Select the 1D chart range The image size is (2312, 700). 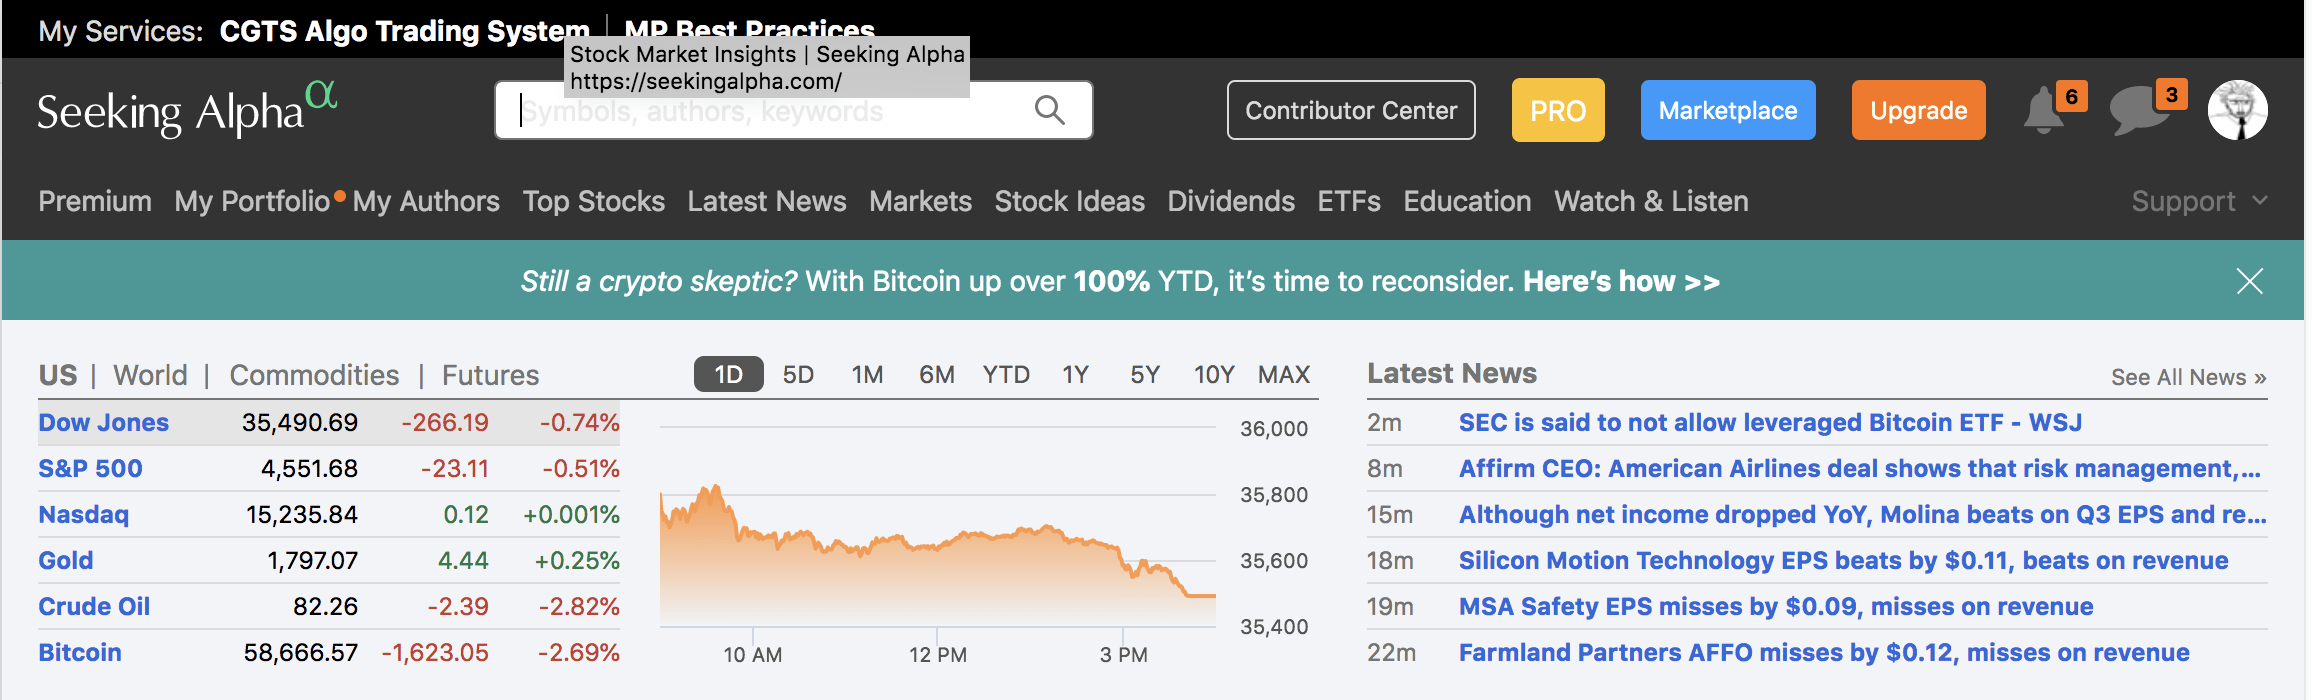(728, 375)
